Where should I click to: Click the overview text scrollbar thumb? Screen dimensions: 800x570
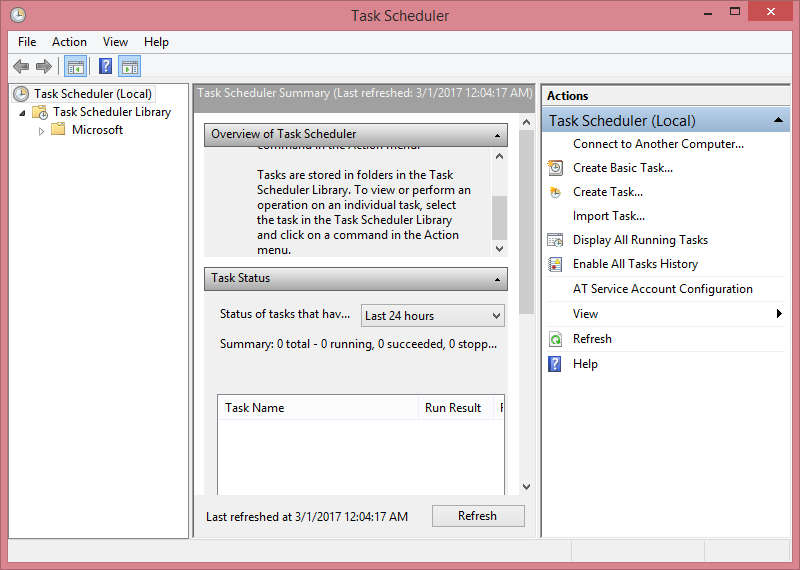tap(499, 217)
